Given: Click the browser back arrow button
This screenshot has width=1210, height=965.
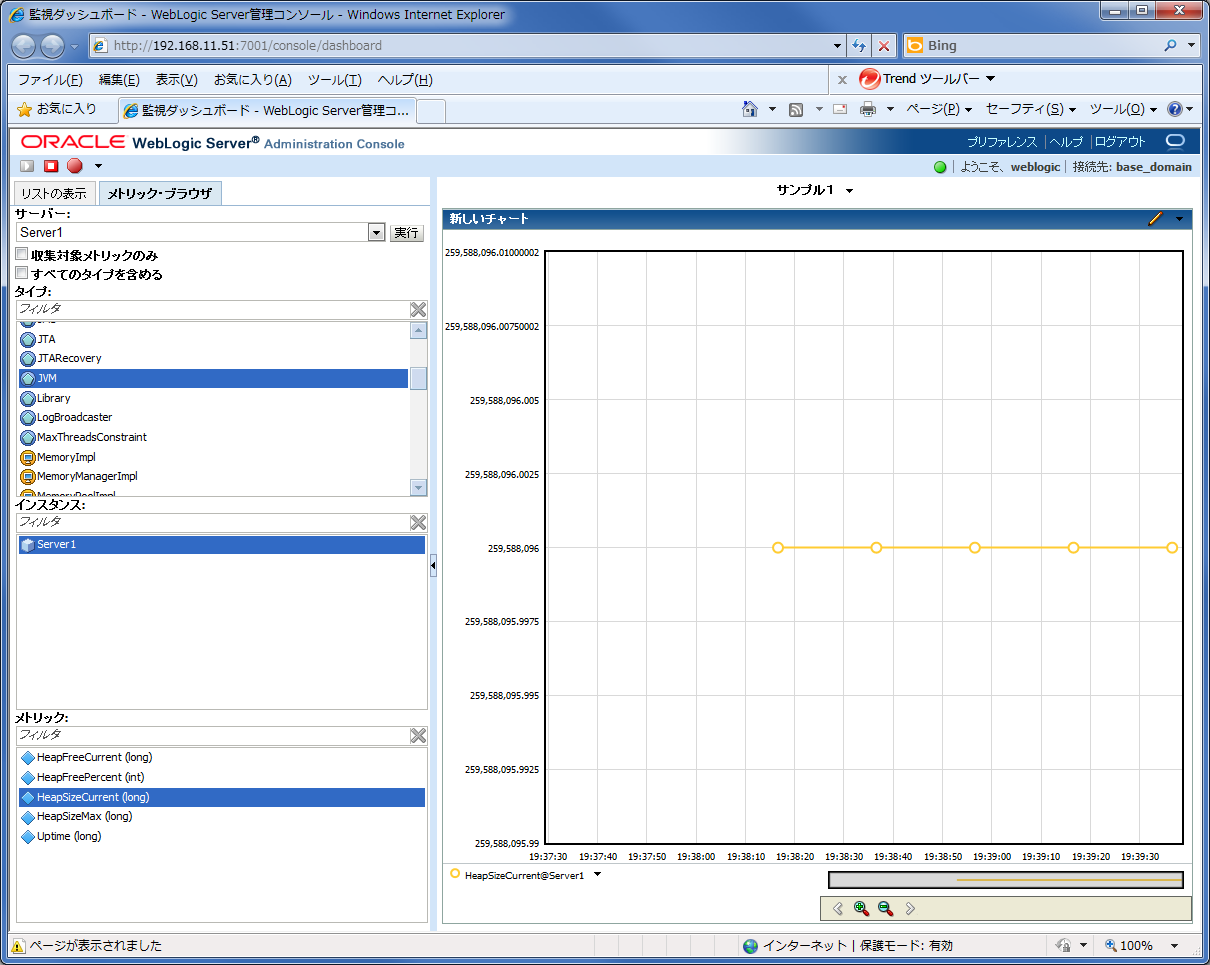Looking at the screenshot, I should tap(24, 46).
